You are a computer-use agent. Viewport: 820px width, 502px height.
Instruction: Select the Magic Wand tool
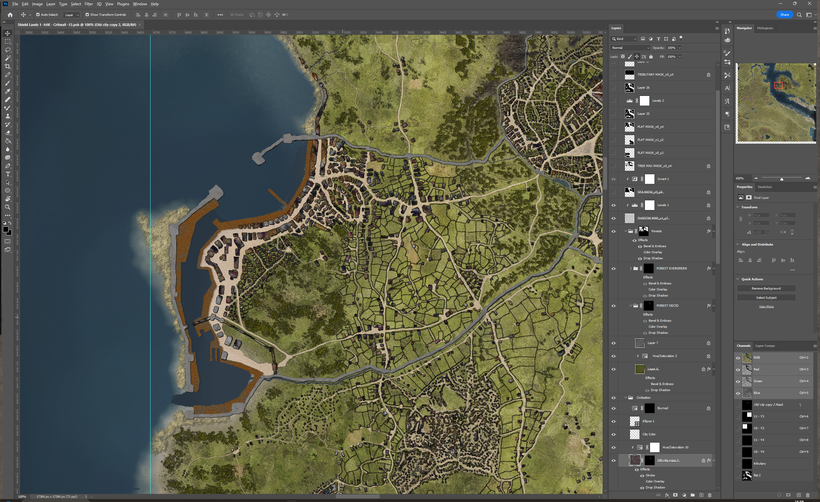coord(7,58)
